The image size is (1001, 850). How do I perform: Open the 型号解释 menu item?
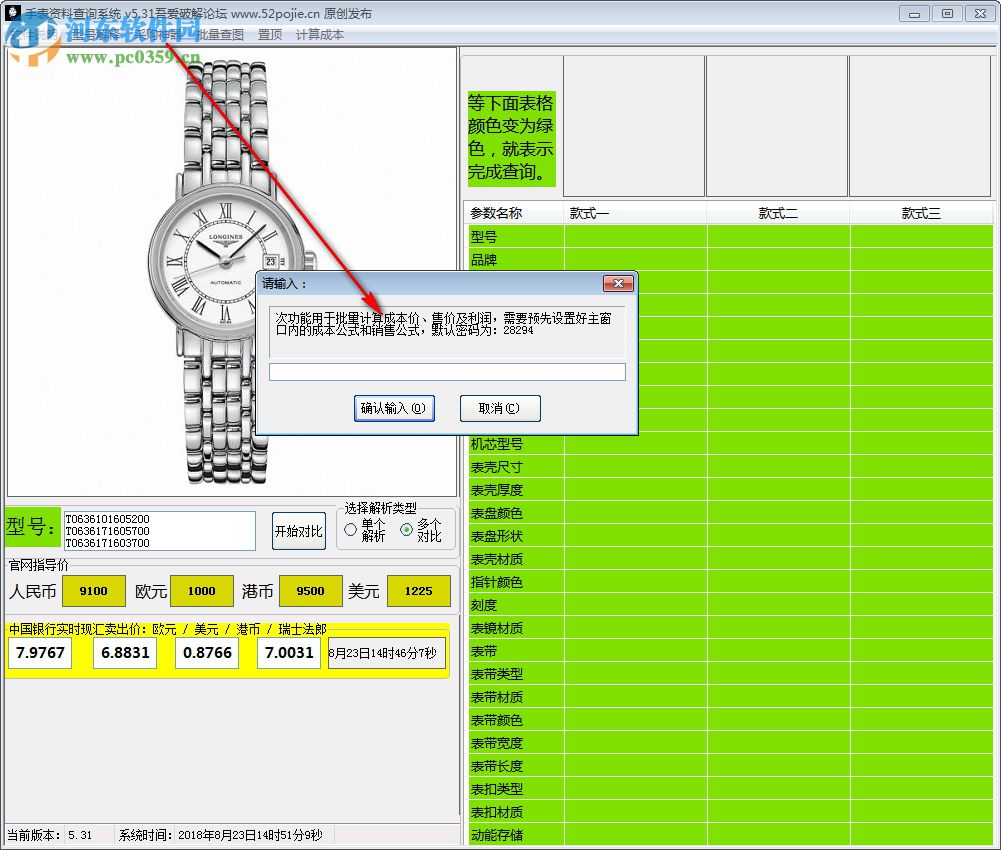(x=98, y=34)
